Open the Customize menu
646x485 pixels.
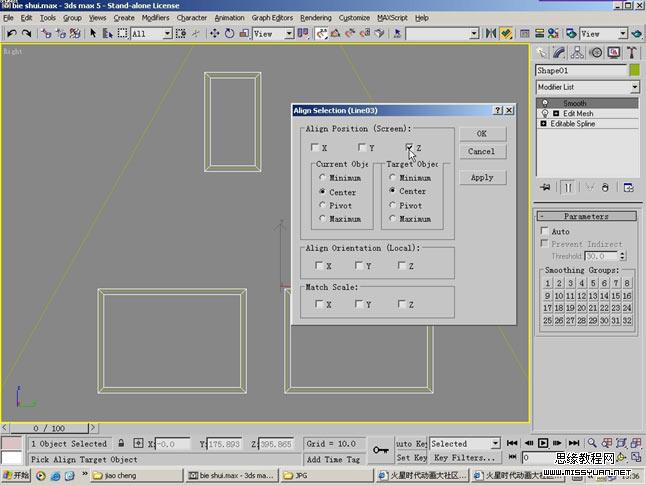click(x=354, y=18)
